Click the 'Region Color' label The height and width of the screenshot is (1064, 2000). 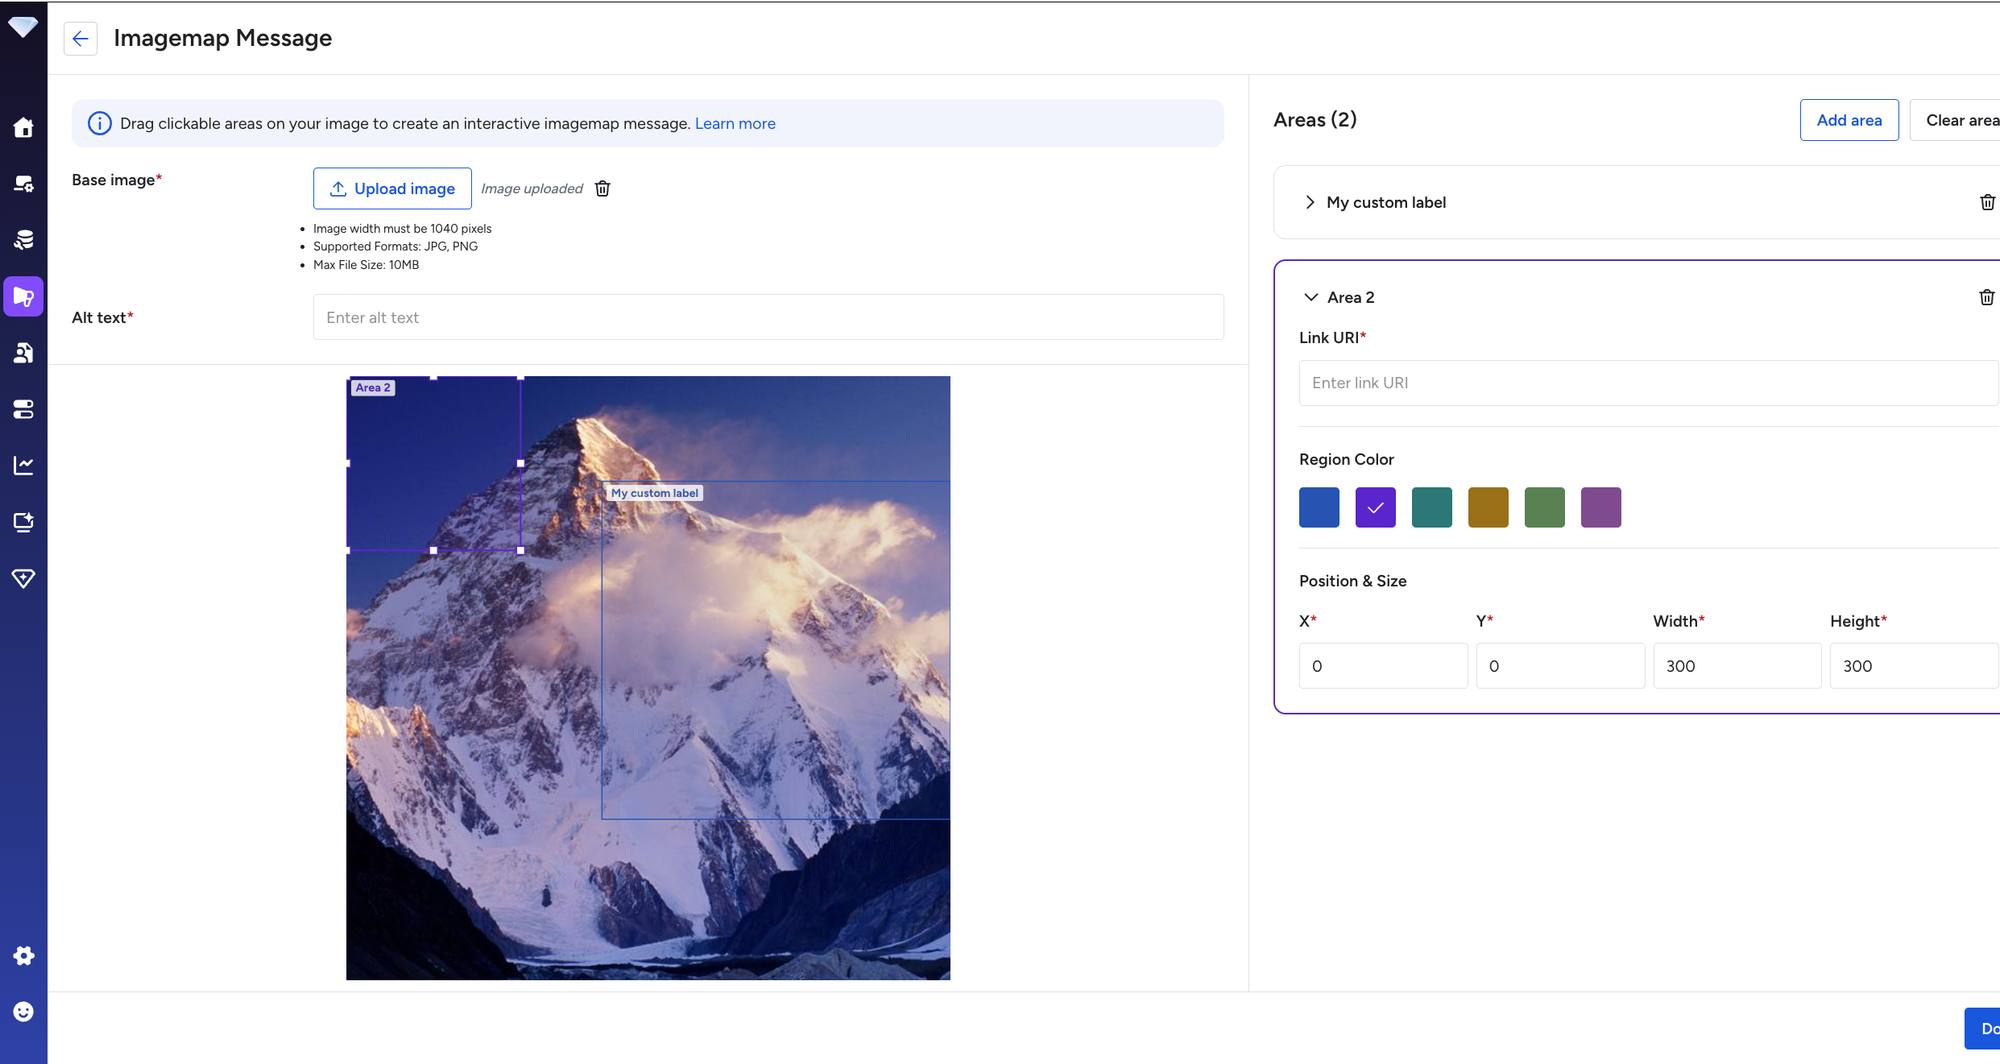(1346, 460)
